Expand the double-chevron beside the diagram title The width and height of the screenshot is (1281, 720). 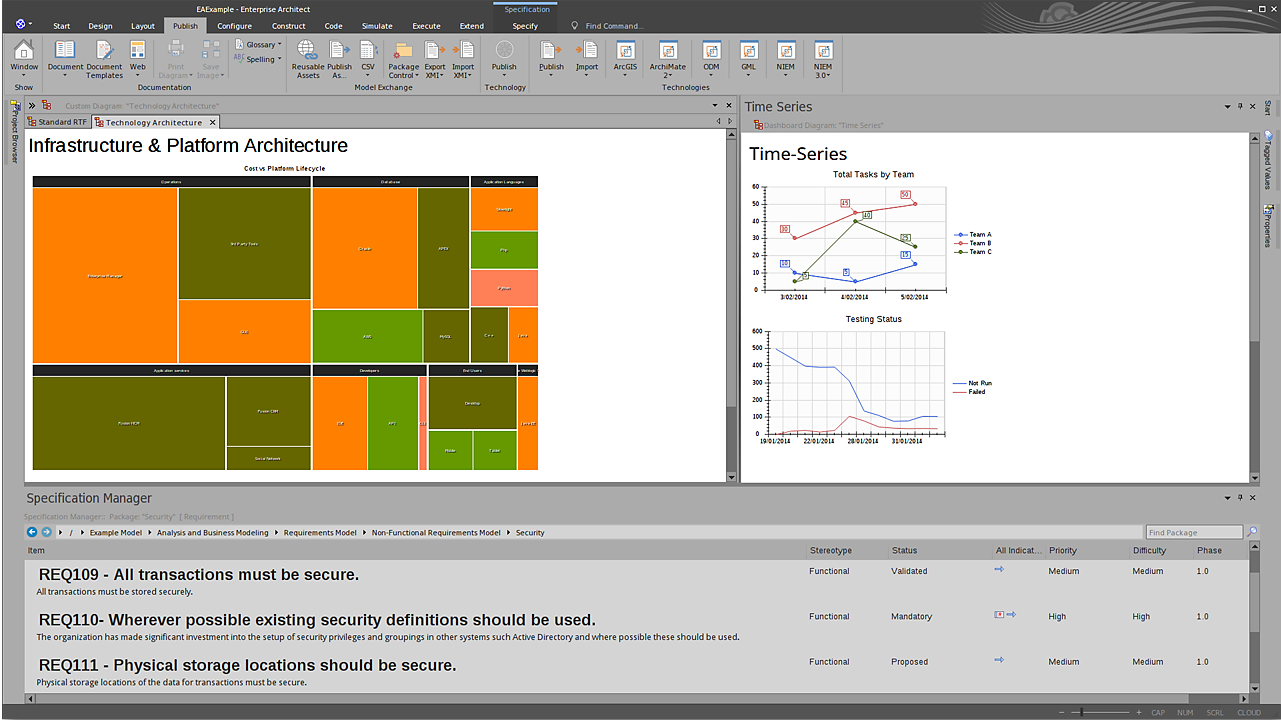[x=32, y=105]
